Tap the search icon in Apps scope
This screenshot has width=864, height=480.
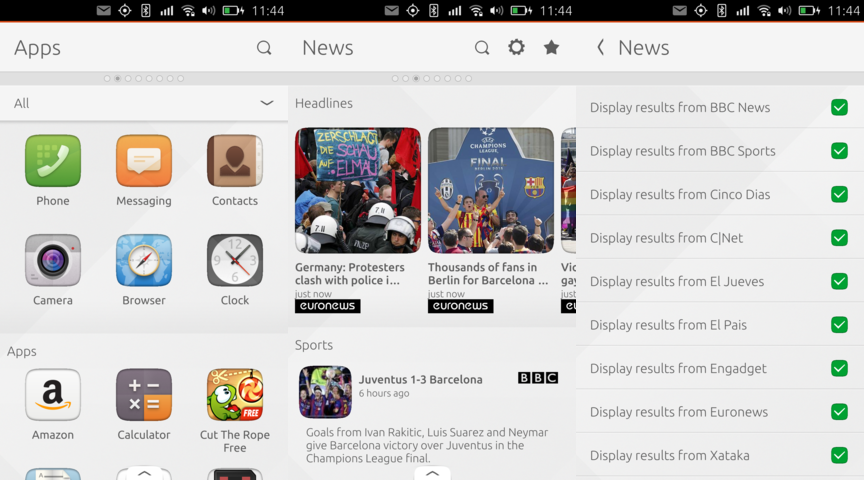coord(264,48)
